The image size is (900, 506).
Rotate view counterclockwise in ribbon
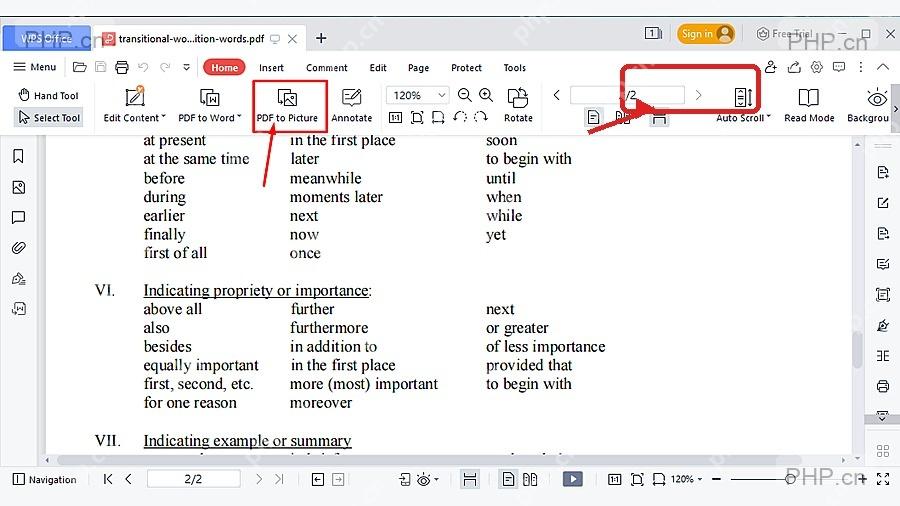[x=459, y=117]
